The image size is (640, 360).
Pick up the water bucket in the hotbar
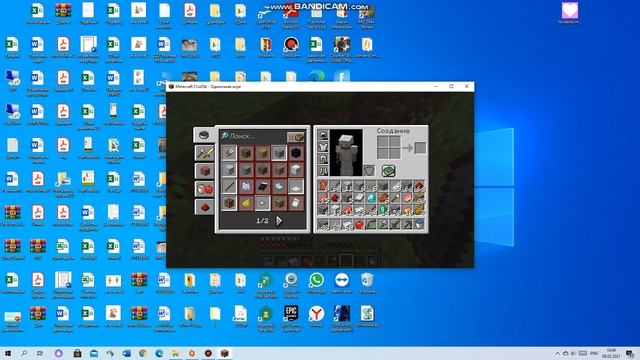419,224
